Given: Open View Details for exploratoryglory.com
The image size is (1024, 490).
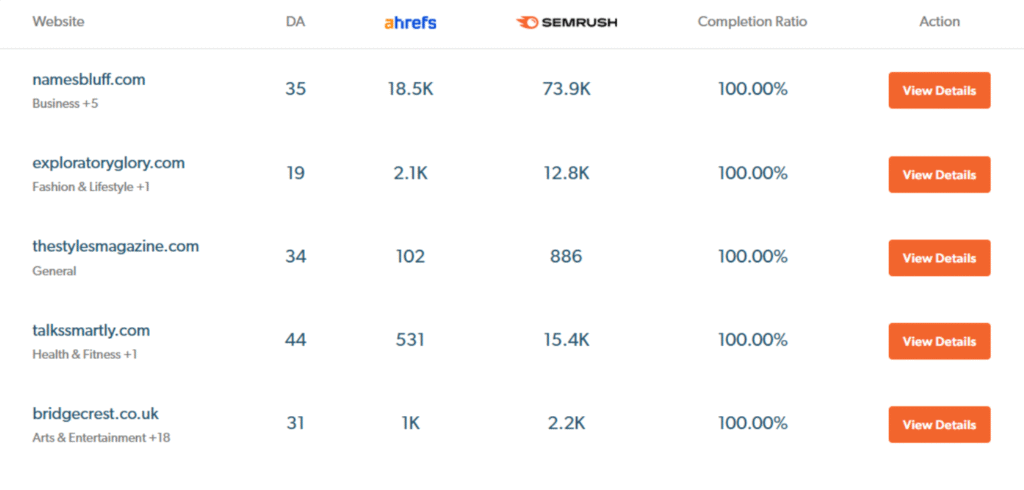Looking at the screenshot, I should click(939, 174).
